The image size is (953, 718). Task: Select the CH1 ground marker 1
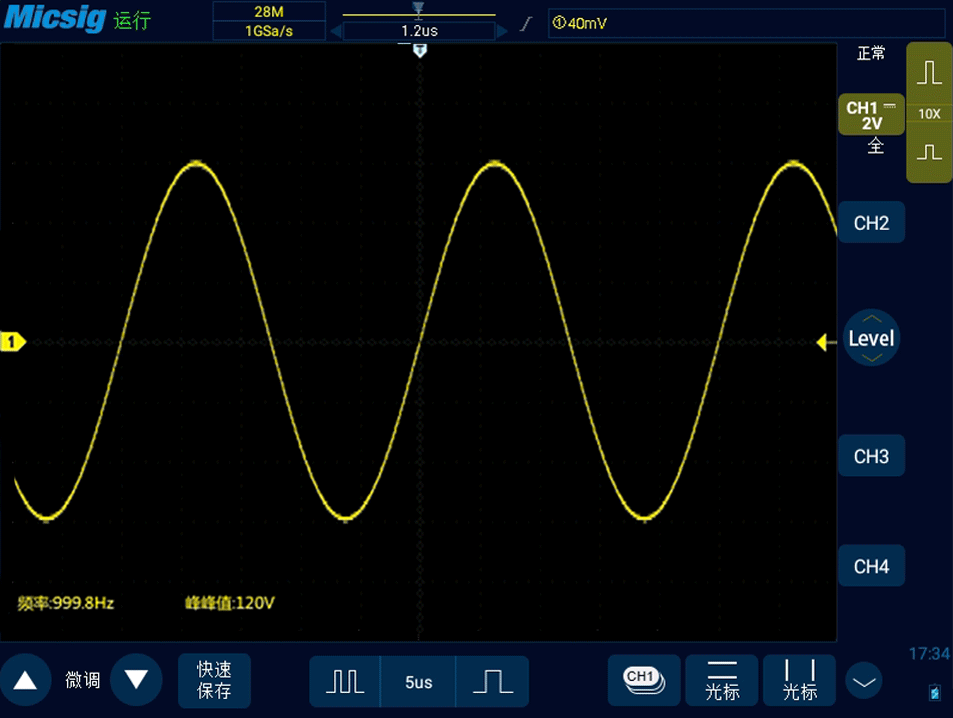pos(13,342)
